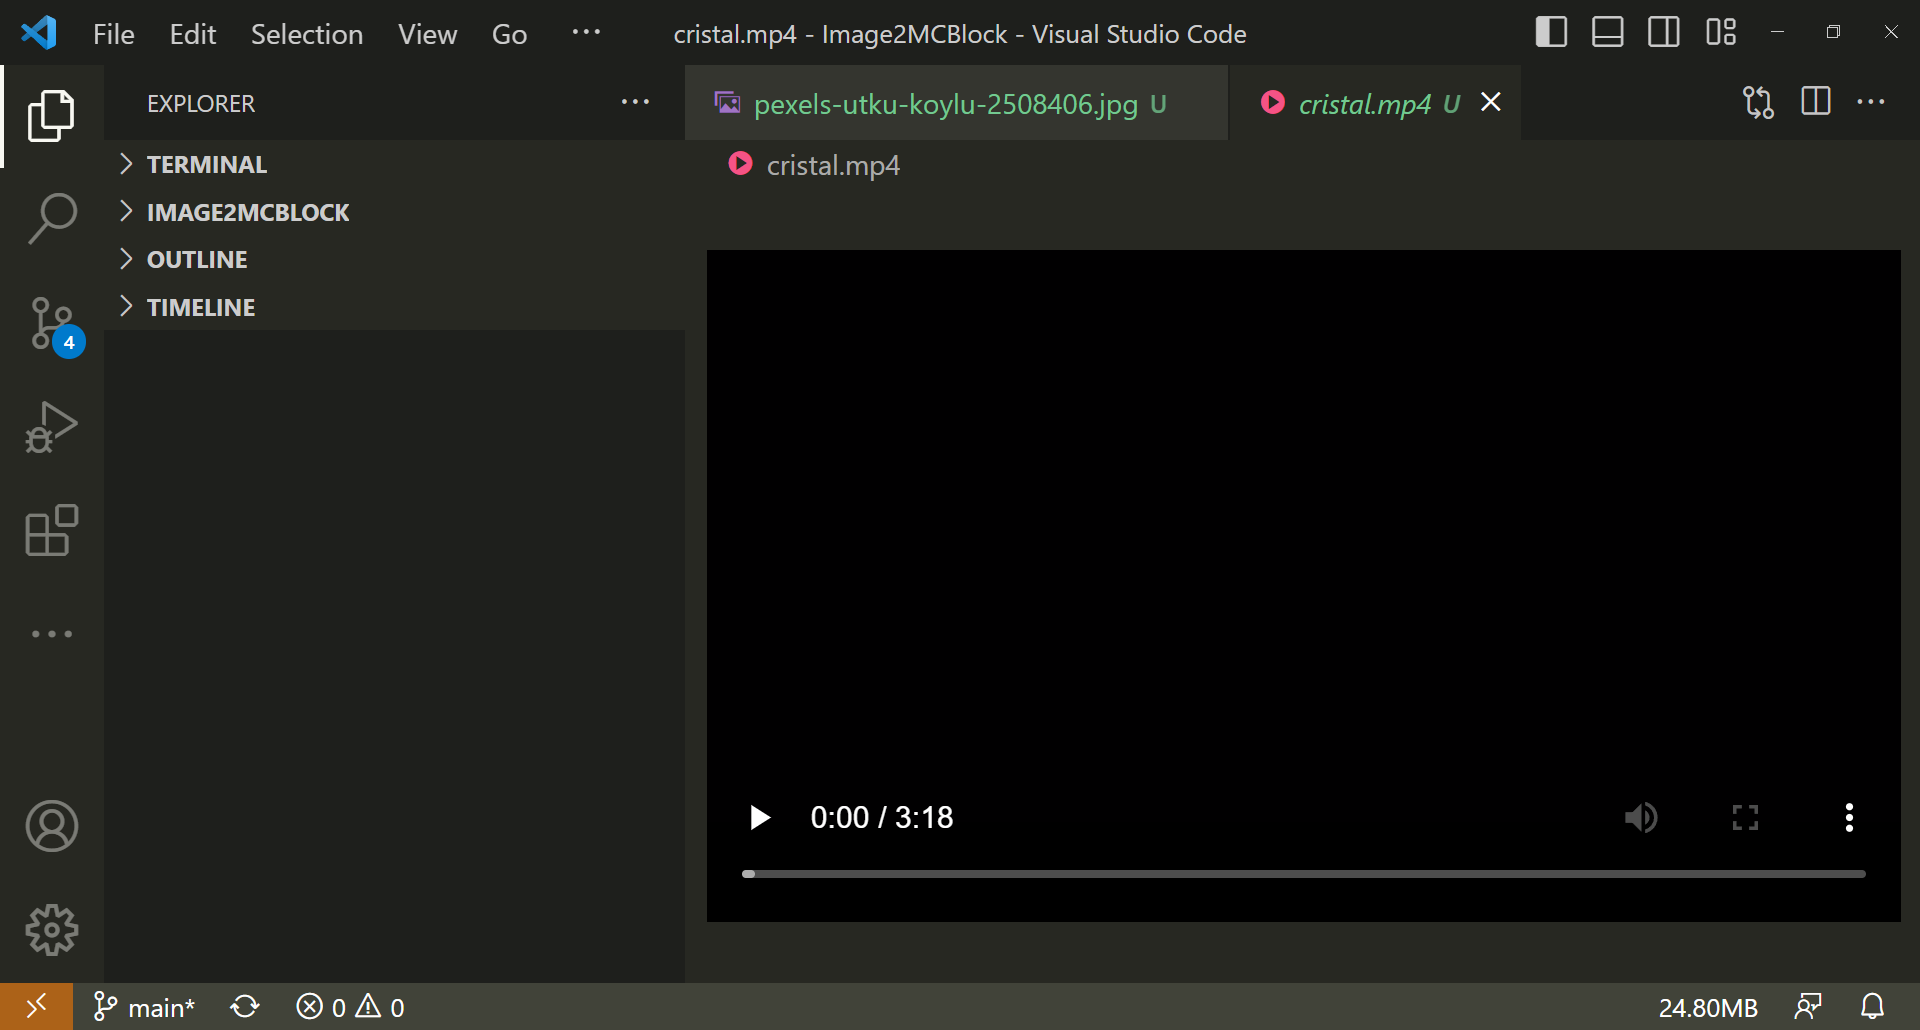
Task: Open the Accounts icon in the activity bar
Action: [51, 826]
